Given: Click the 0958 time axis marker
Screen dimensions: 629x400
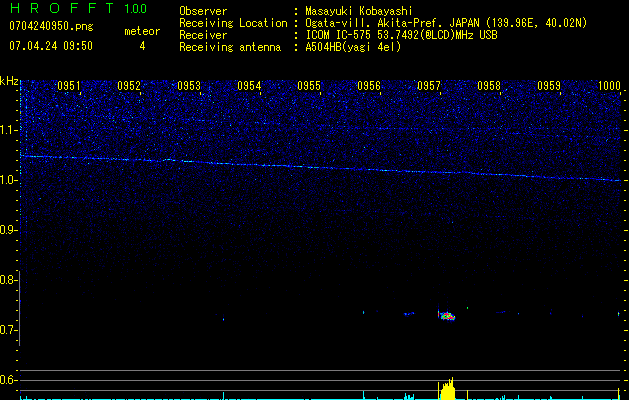Looking at the screenshot, I should (489, 86).
